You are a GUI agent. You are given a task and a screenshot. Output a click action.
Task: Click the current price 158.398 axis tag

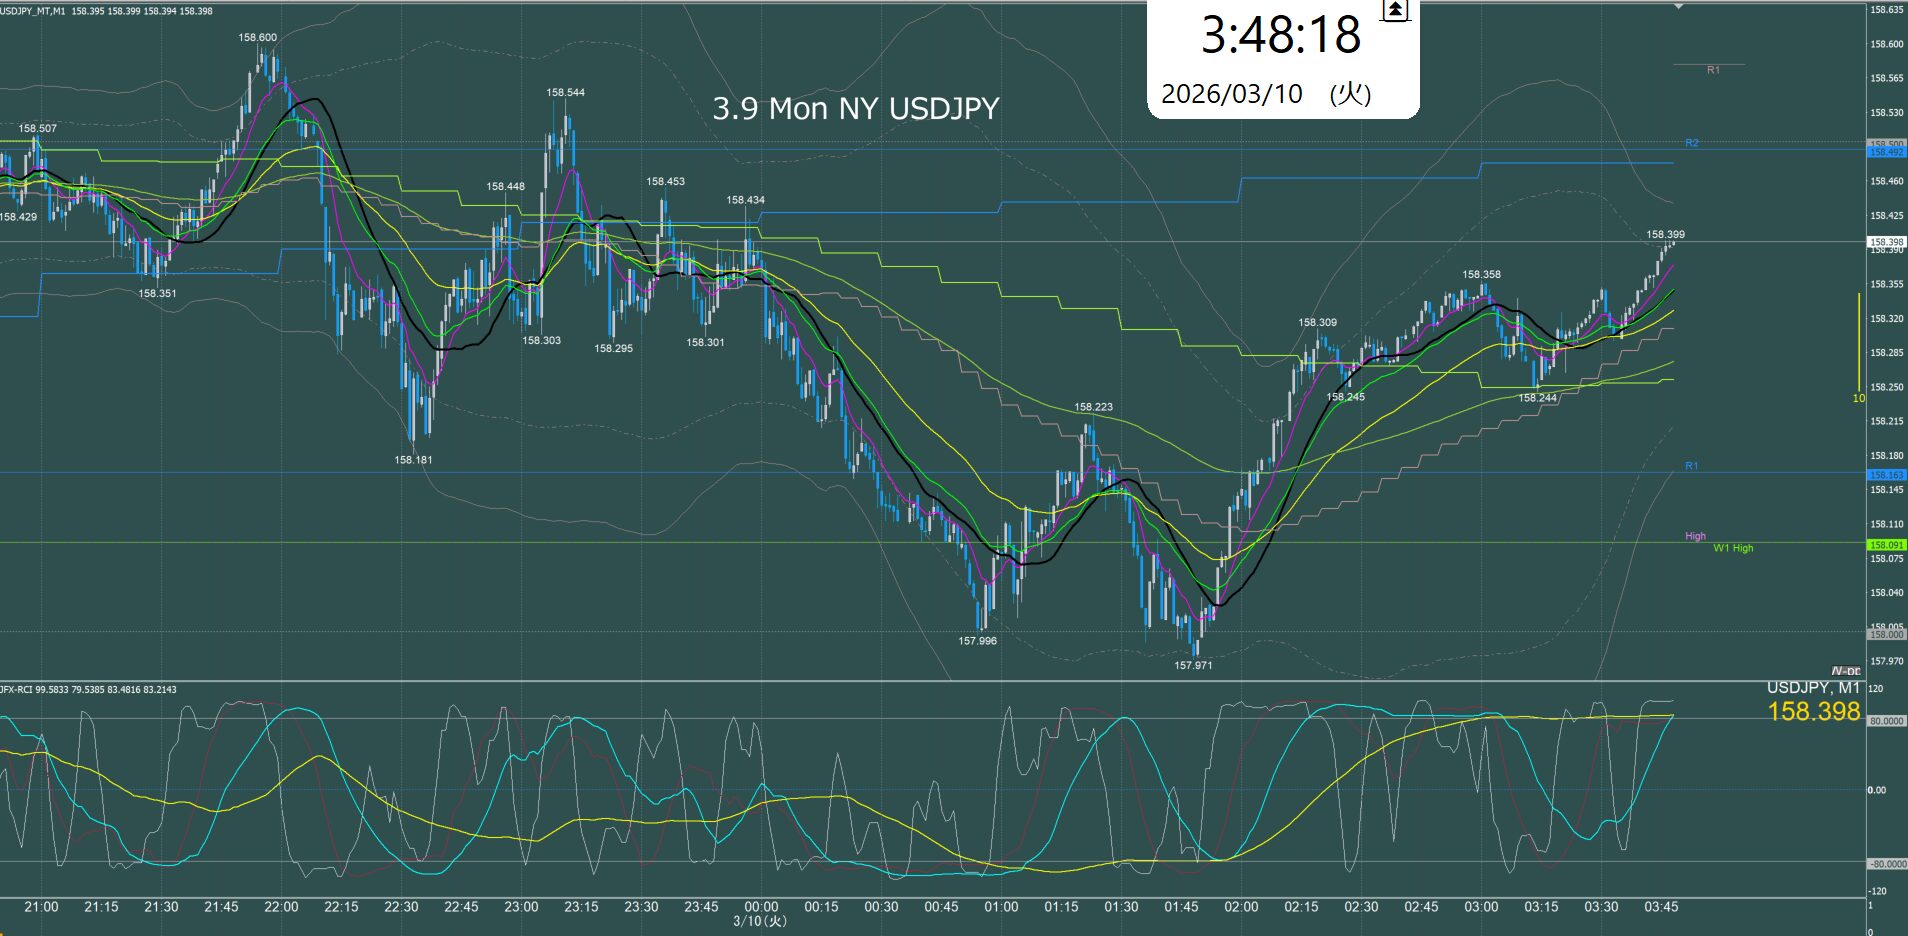(1886, 242)
